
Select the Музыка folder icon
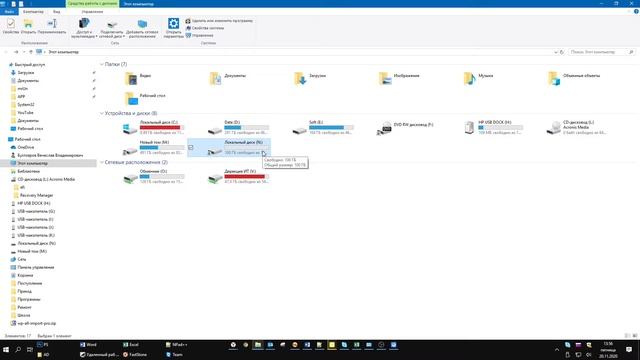click(x=469, y=78)
